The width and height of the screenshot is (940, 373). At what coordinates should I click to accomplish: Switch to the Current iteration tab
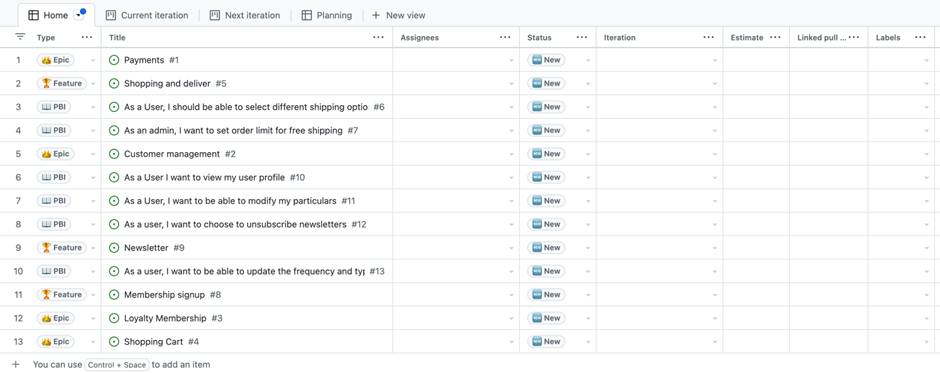pos(147,16)
